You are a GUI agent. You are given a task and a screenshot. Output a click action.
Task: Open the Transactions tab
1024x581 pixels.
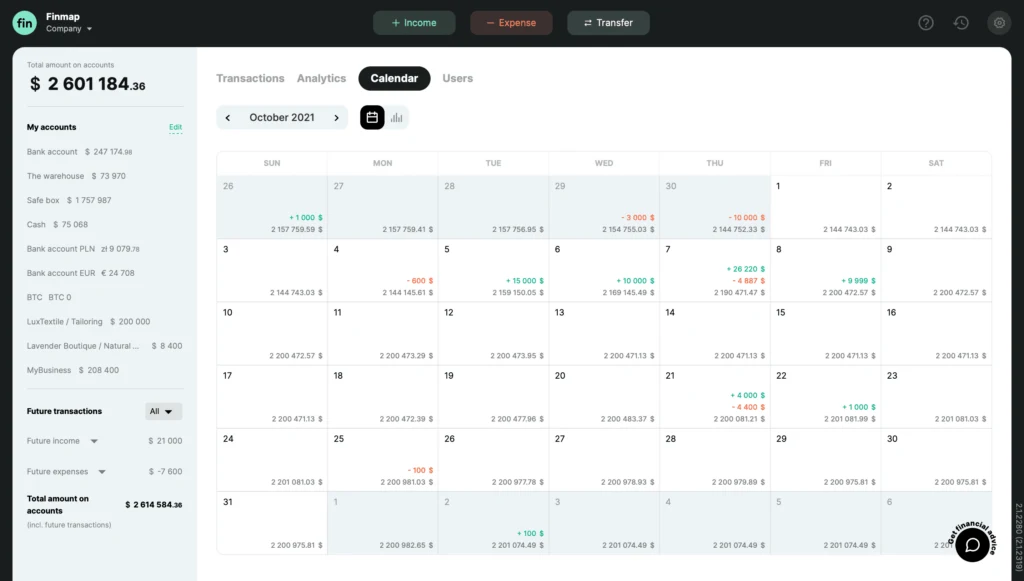coord(250,78)
